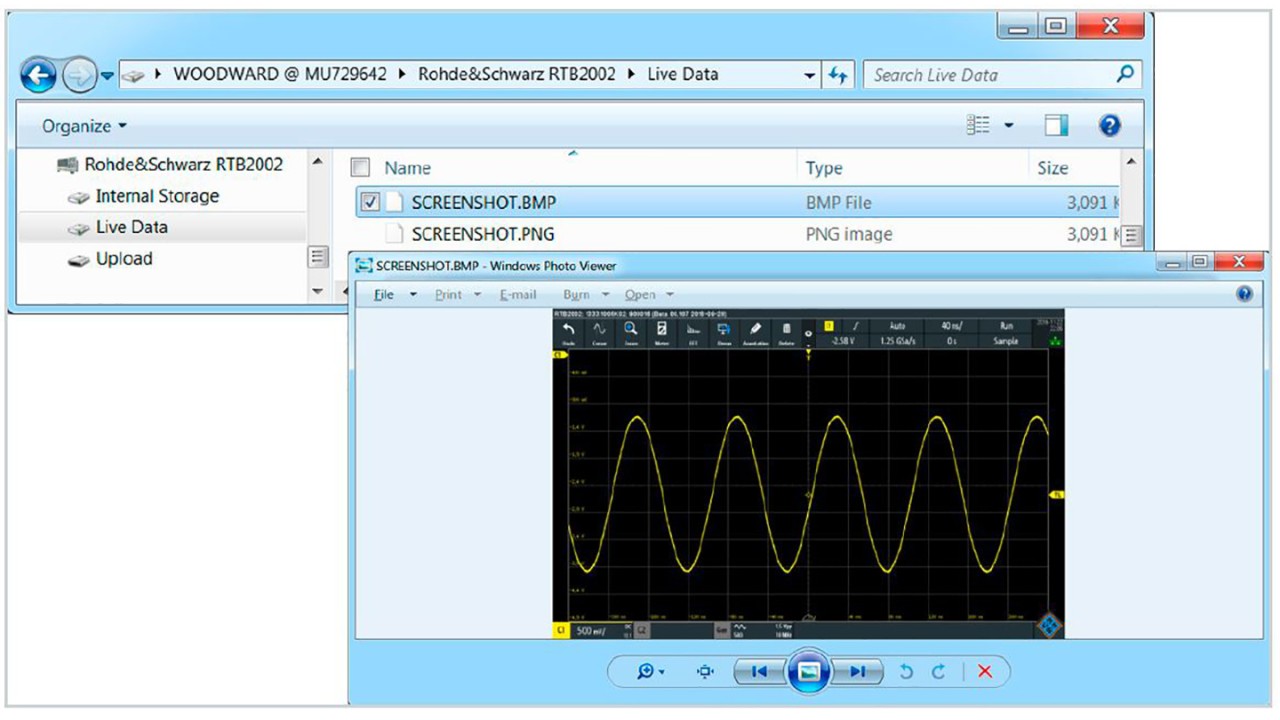Click 40 ns timebase in oscilloscope image
Image resolution: width=1280 pixels, height=720 pixels.
pyautogui.click(x=951, y=326)
